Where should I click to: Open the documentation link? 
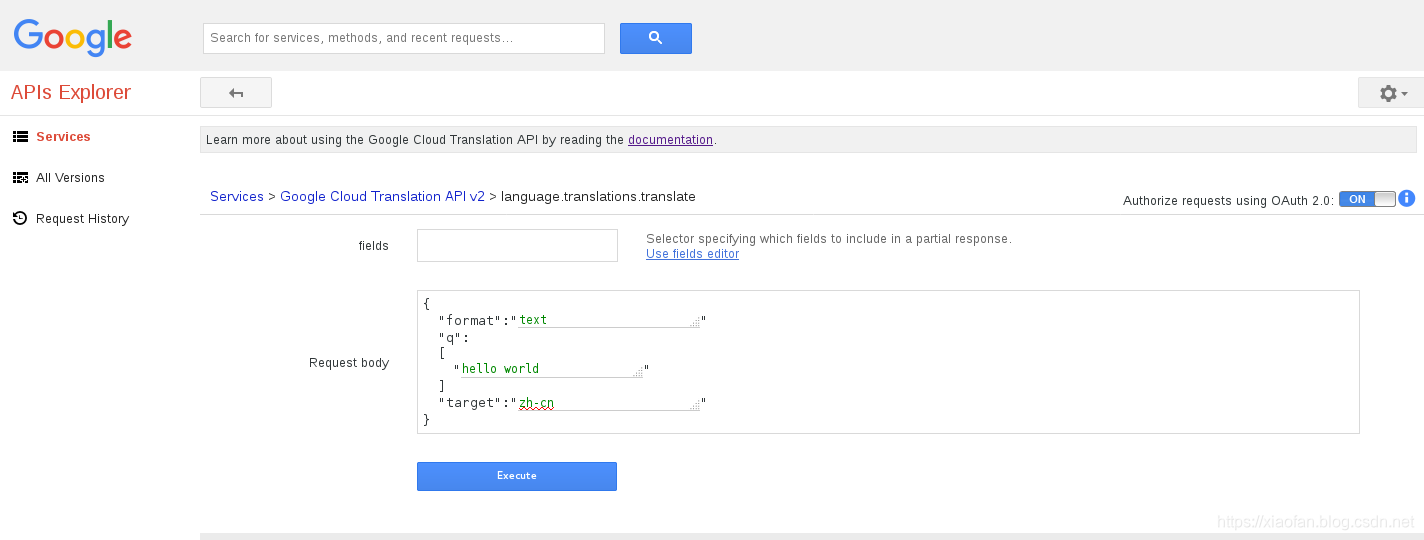click(670, 140)
